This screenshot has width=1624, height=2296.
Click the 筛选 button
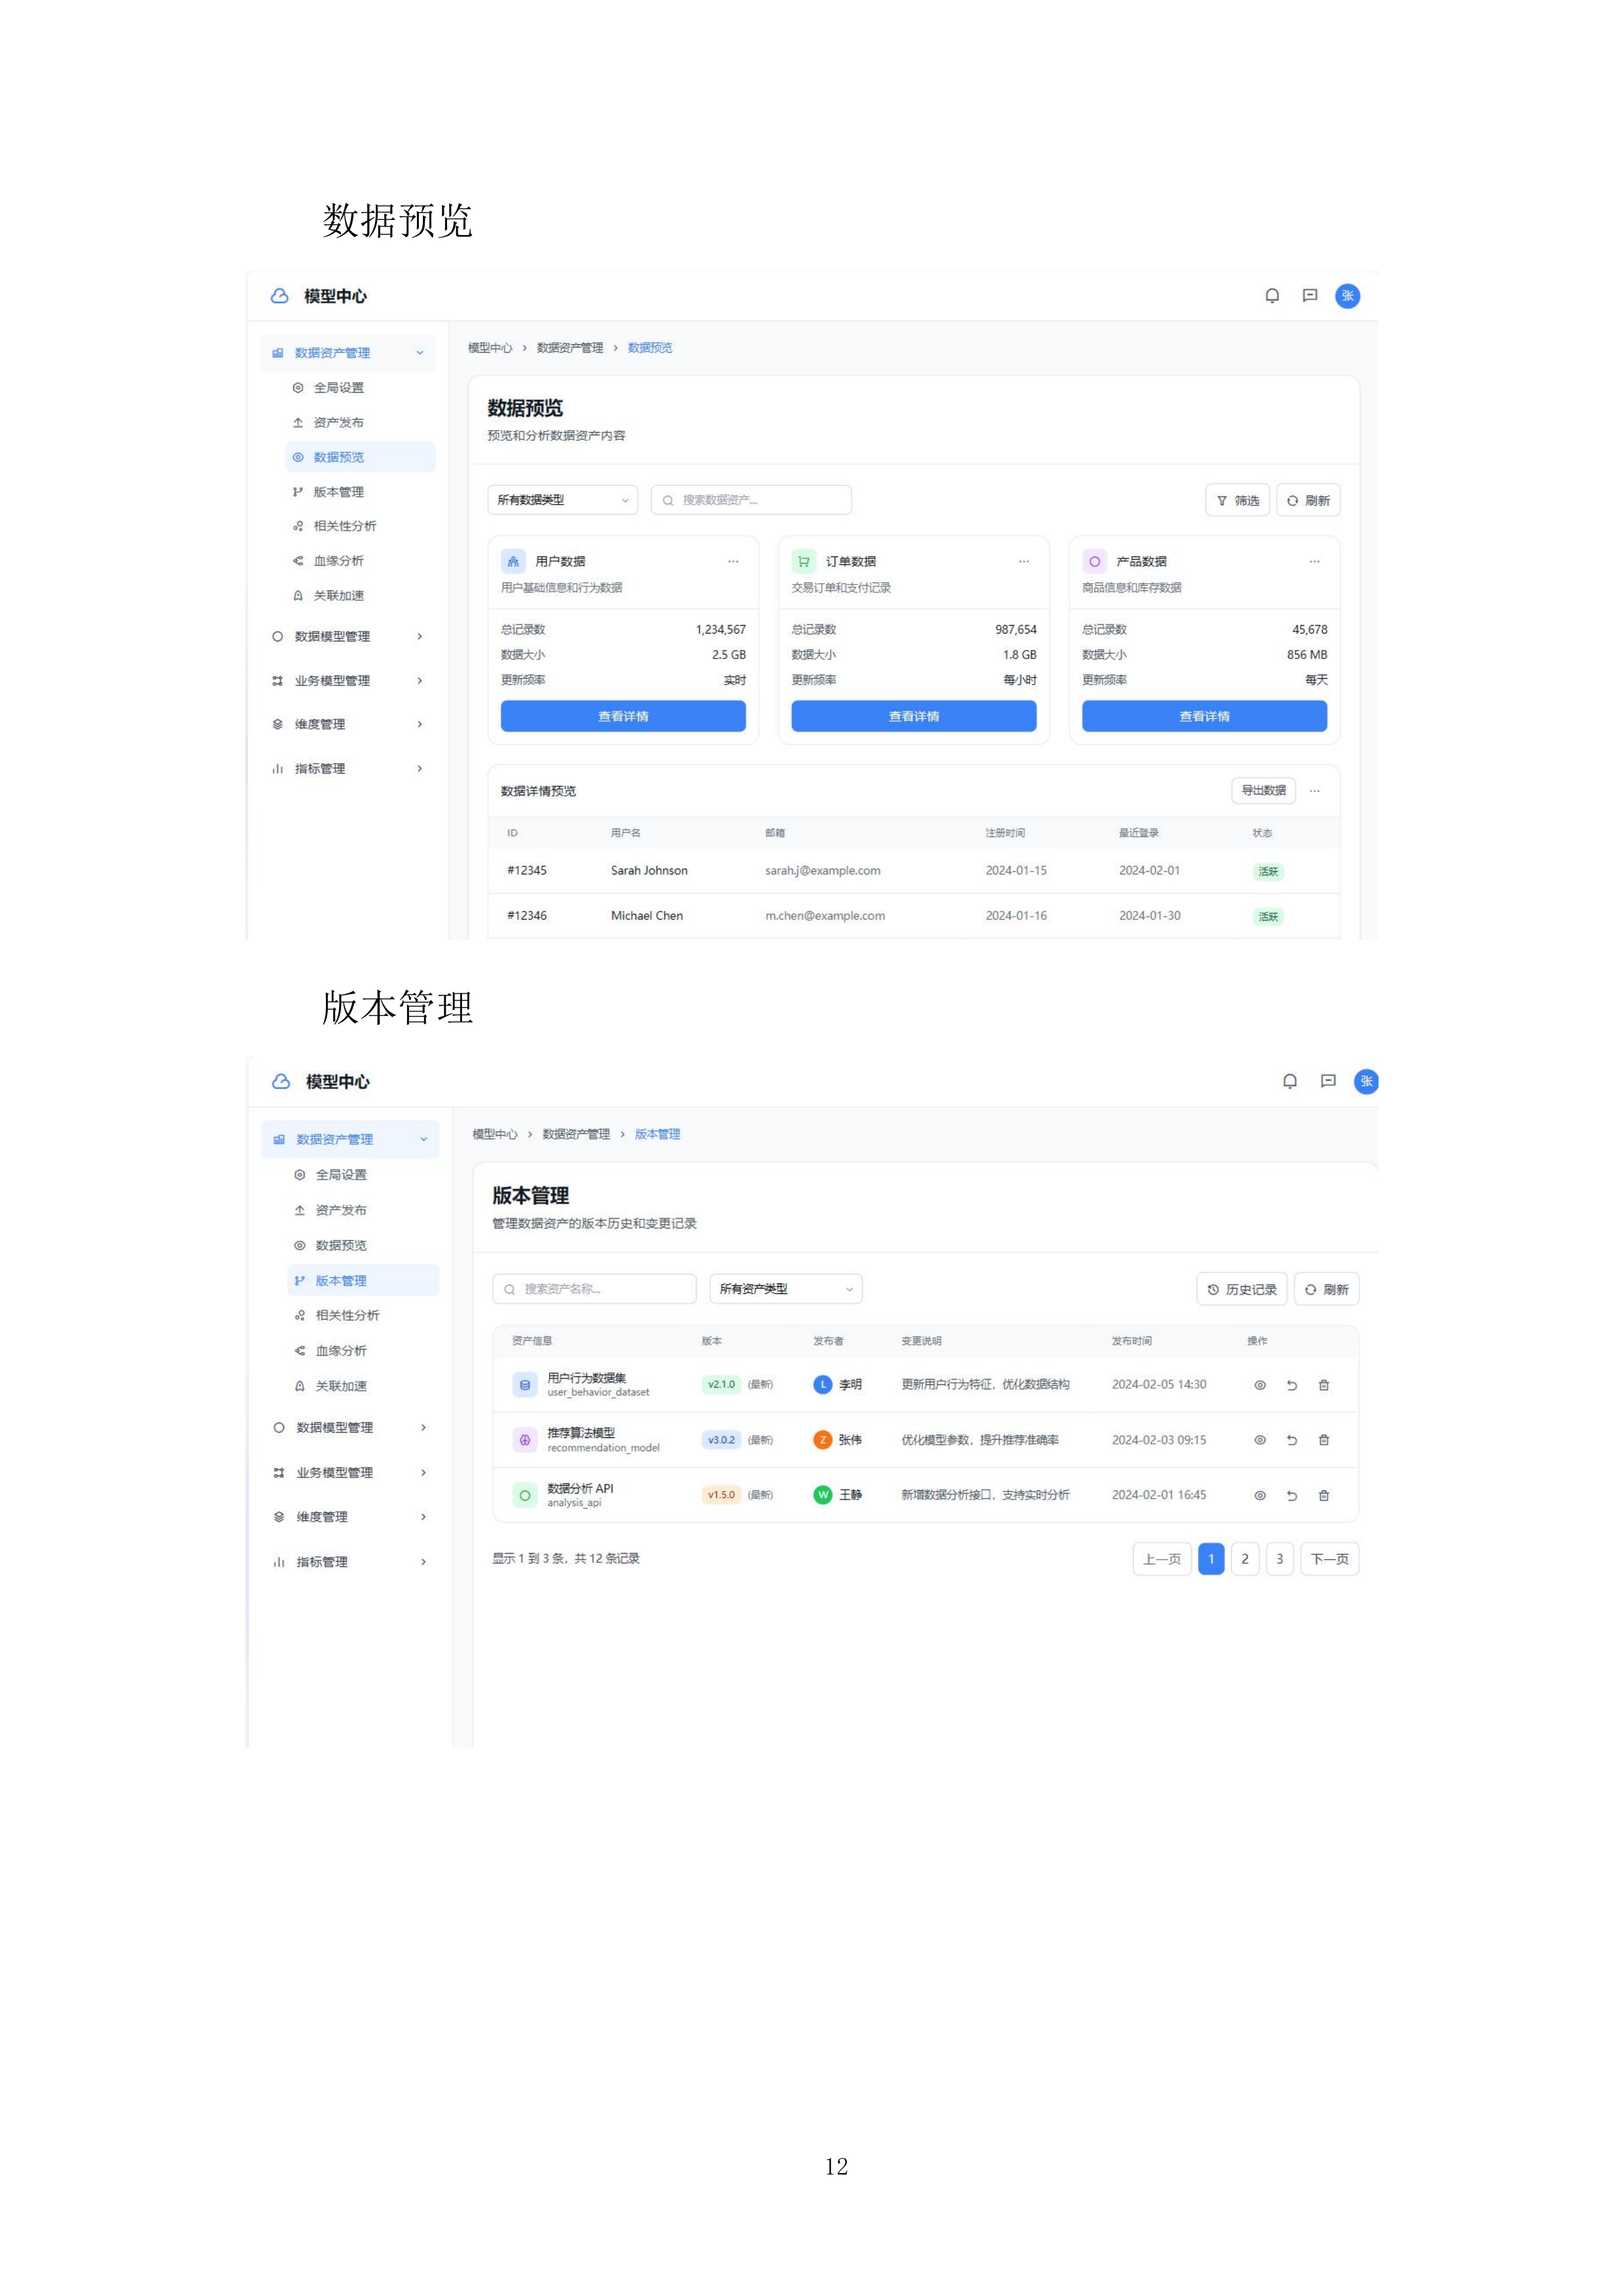click(1237, 500)
